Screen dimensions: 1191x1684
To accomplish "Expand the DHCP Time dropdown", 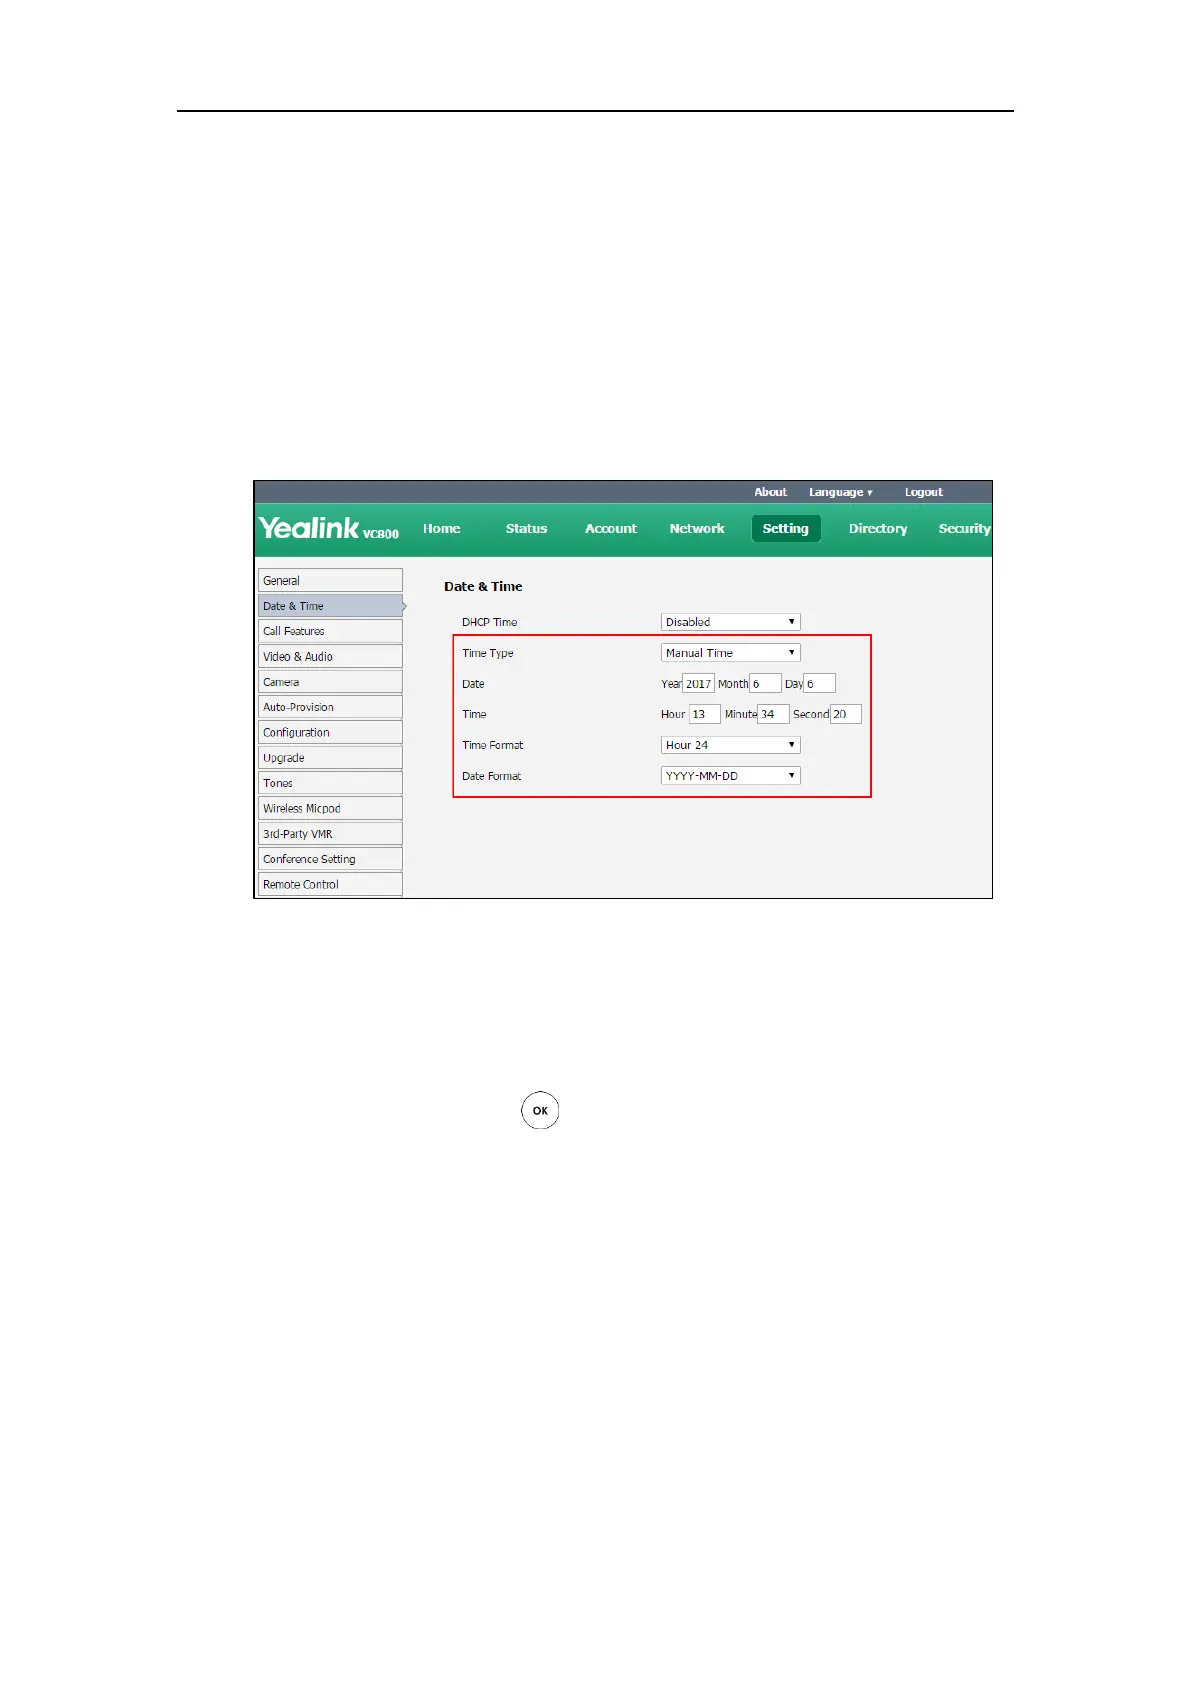I will coord(731,622).
